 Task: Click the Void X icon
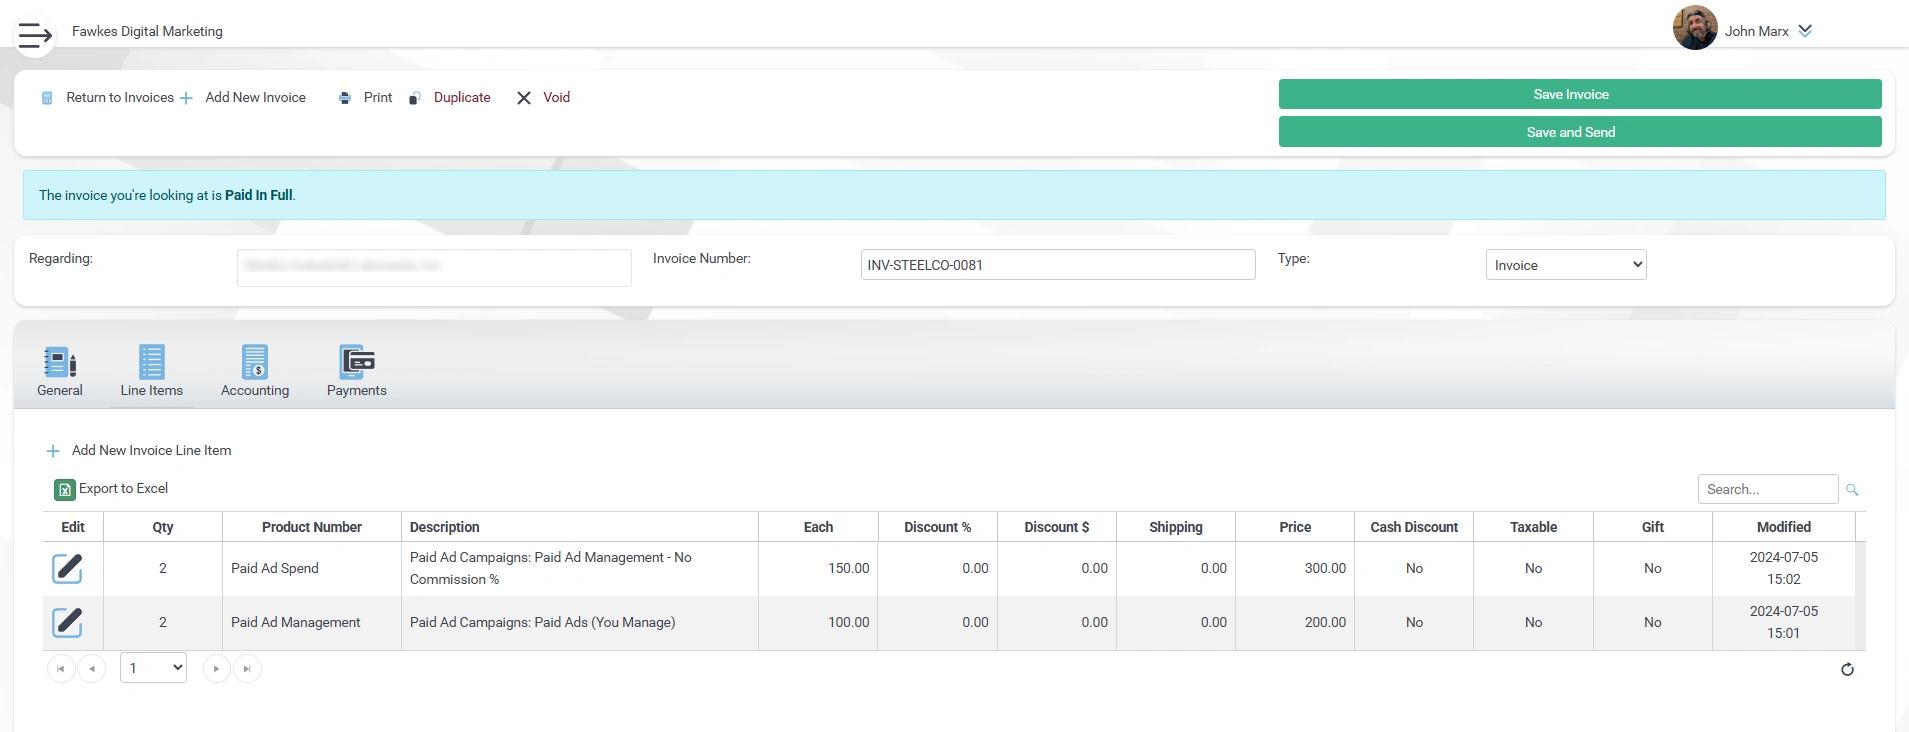pyautogui.click(x=524, y=98)
